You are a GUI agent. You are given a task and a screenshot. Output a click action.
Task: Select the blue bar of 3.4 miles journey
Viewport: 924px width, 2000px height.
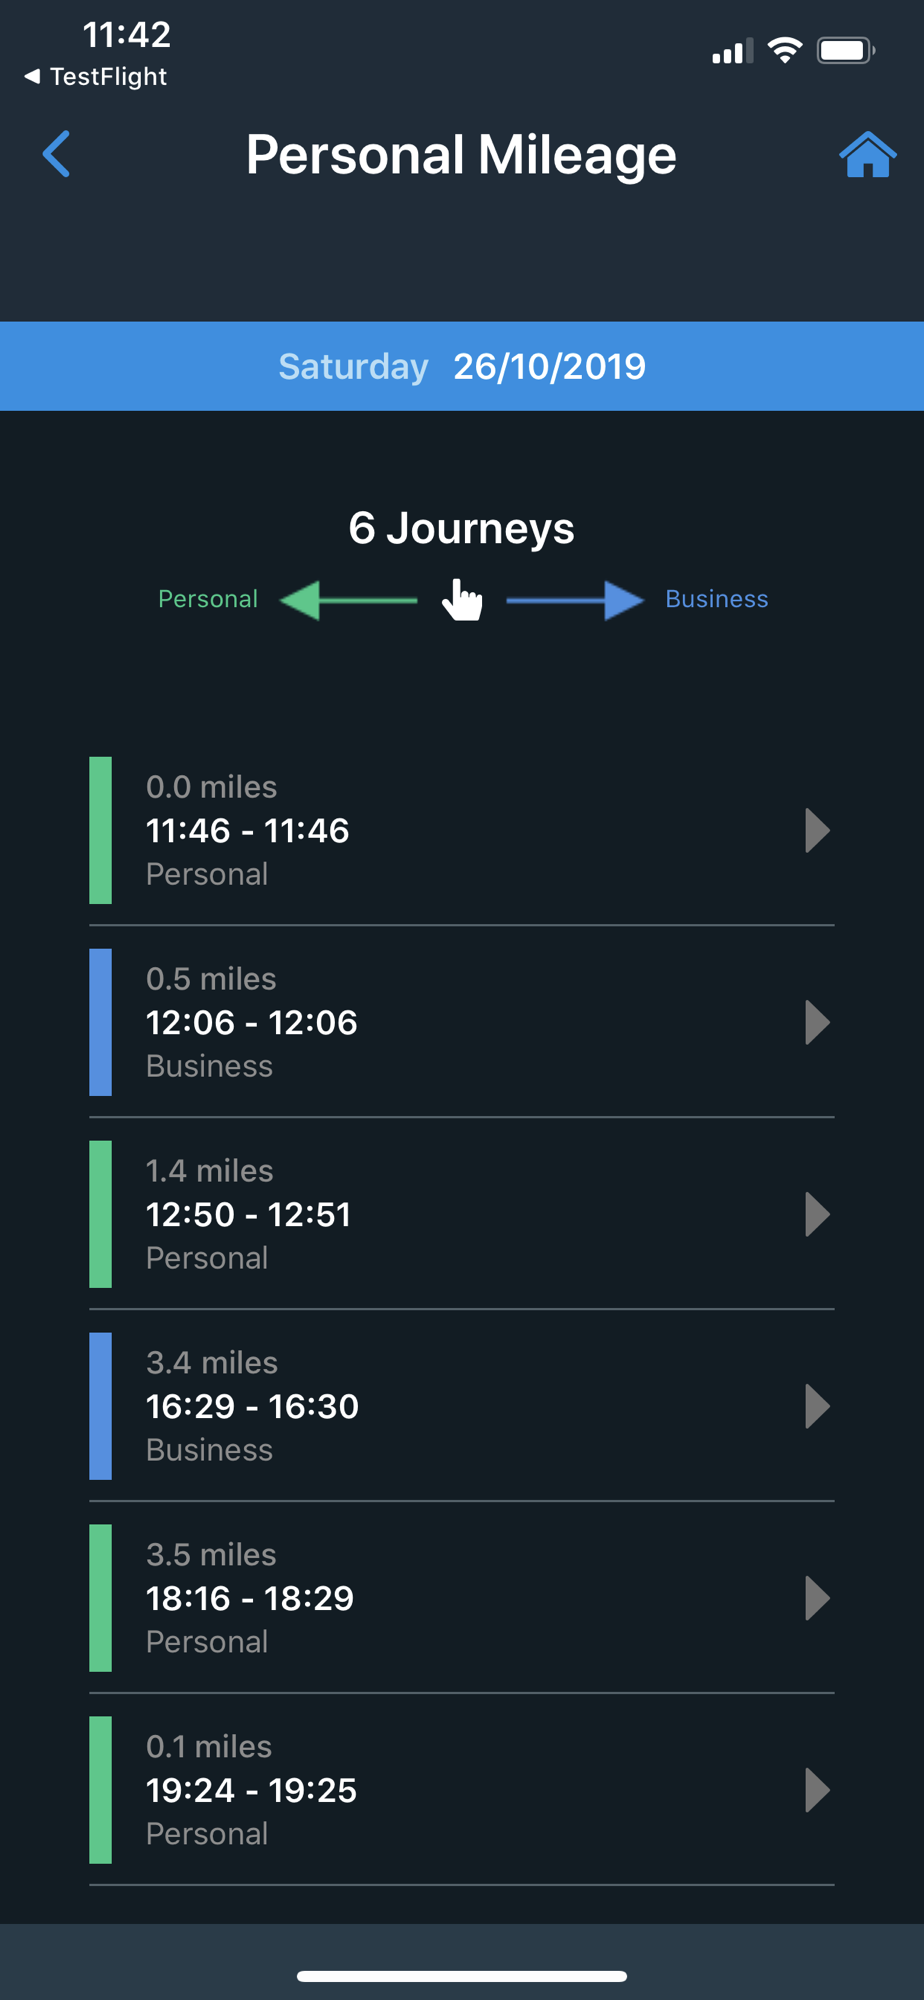pos(100,1406)
